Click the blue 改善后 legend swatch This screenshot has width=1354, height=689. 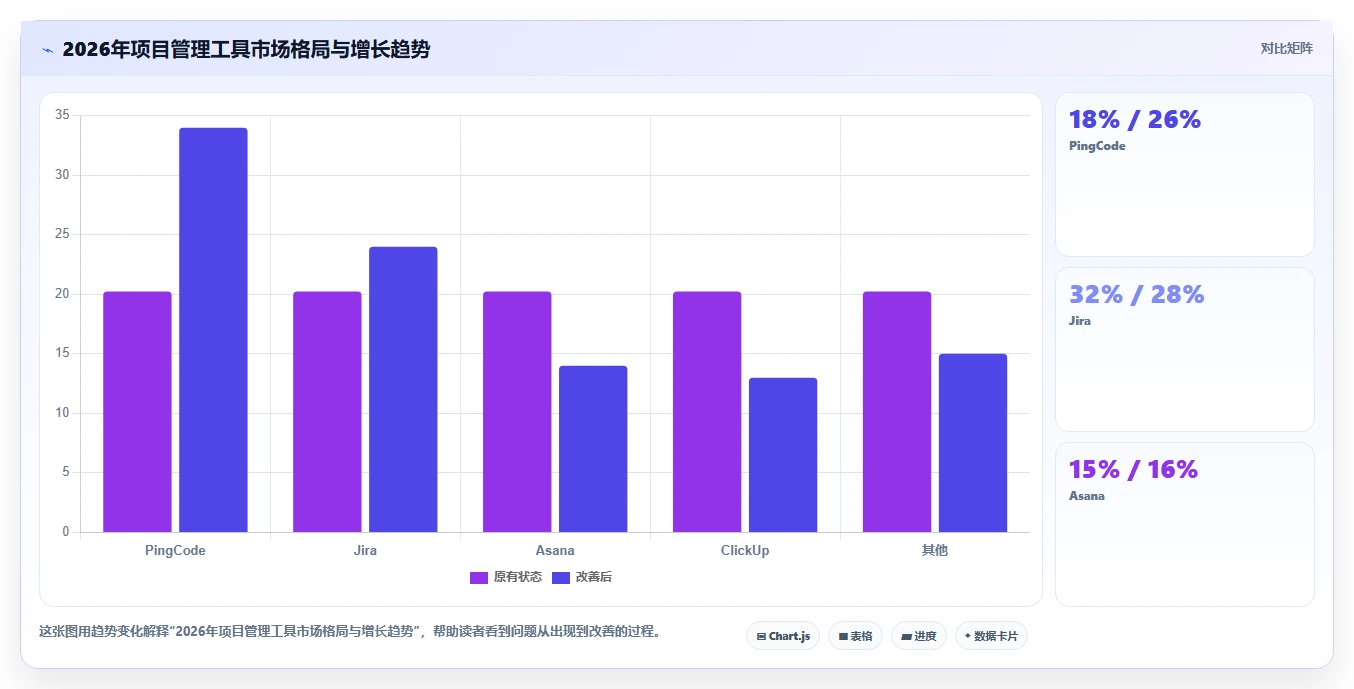(561, 577)
